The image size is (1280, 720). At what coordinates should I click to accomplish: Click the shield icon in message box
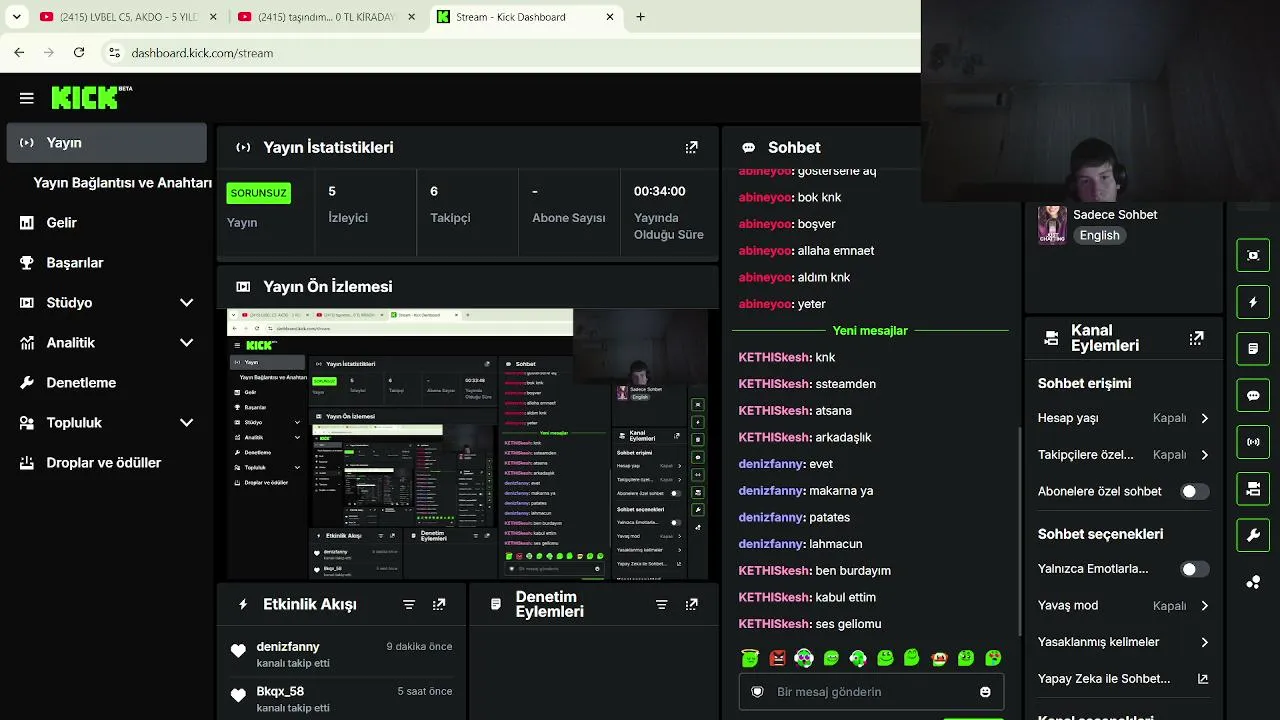757,692
